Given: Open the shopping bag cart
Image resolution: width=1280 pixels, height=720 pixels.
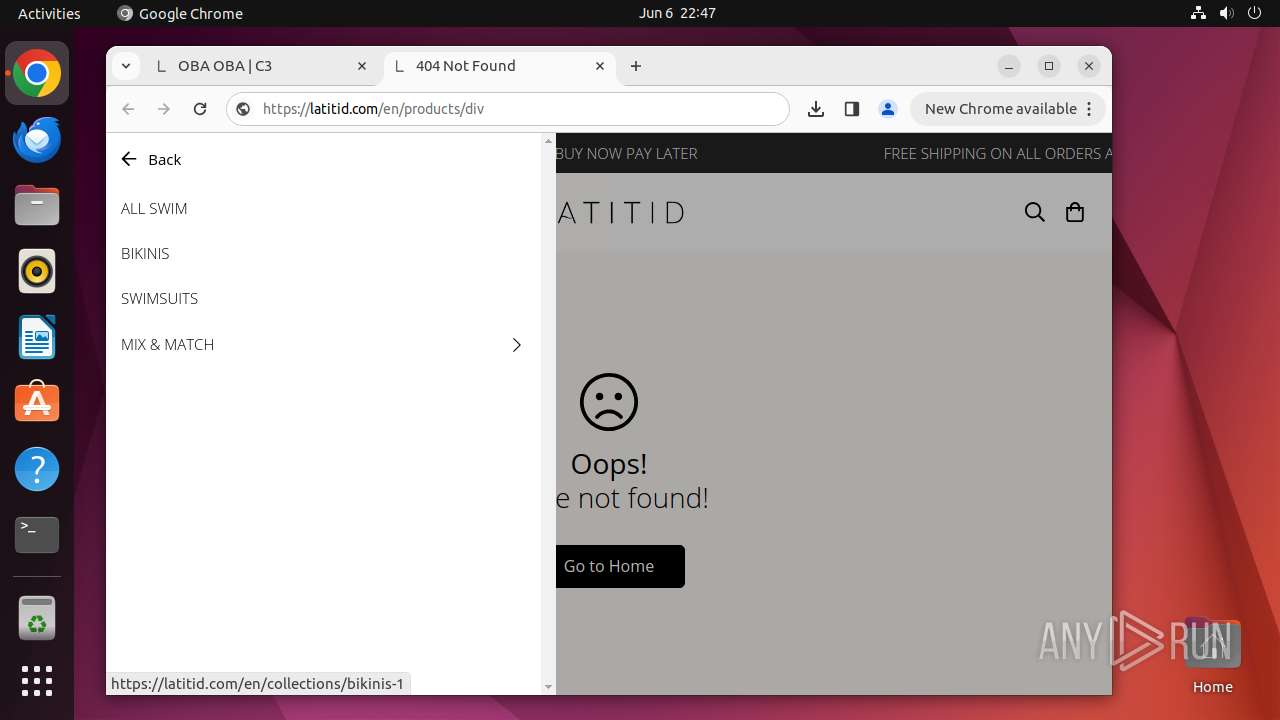Looking at the screenshot, I should [x=1075, y=212].
